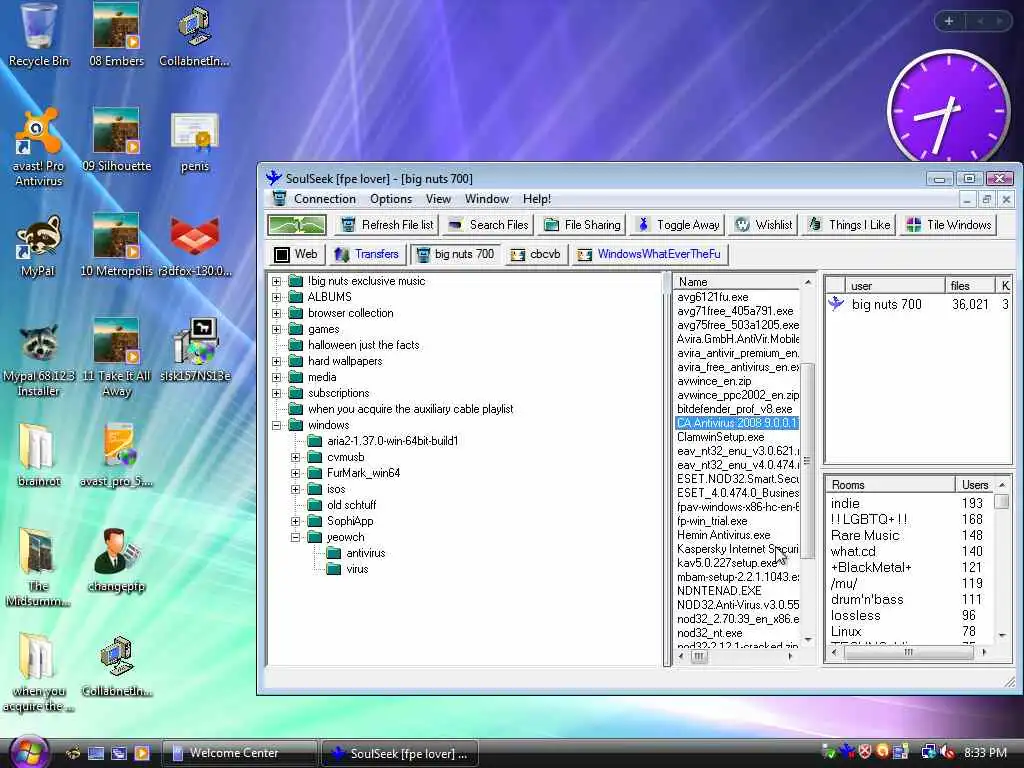This screenshot has width=1024, height=768.
Task: Select the avast_pro_5 installer icon
Action: coord(116,455)
